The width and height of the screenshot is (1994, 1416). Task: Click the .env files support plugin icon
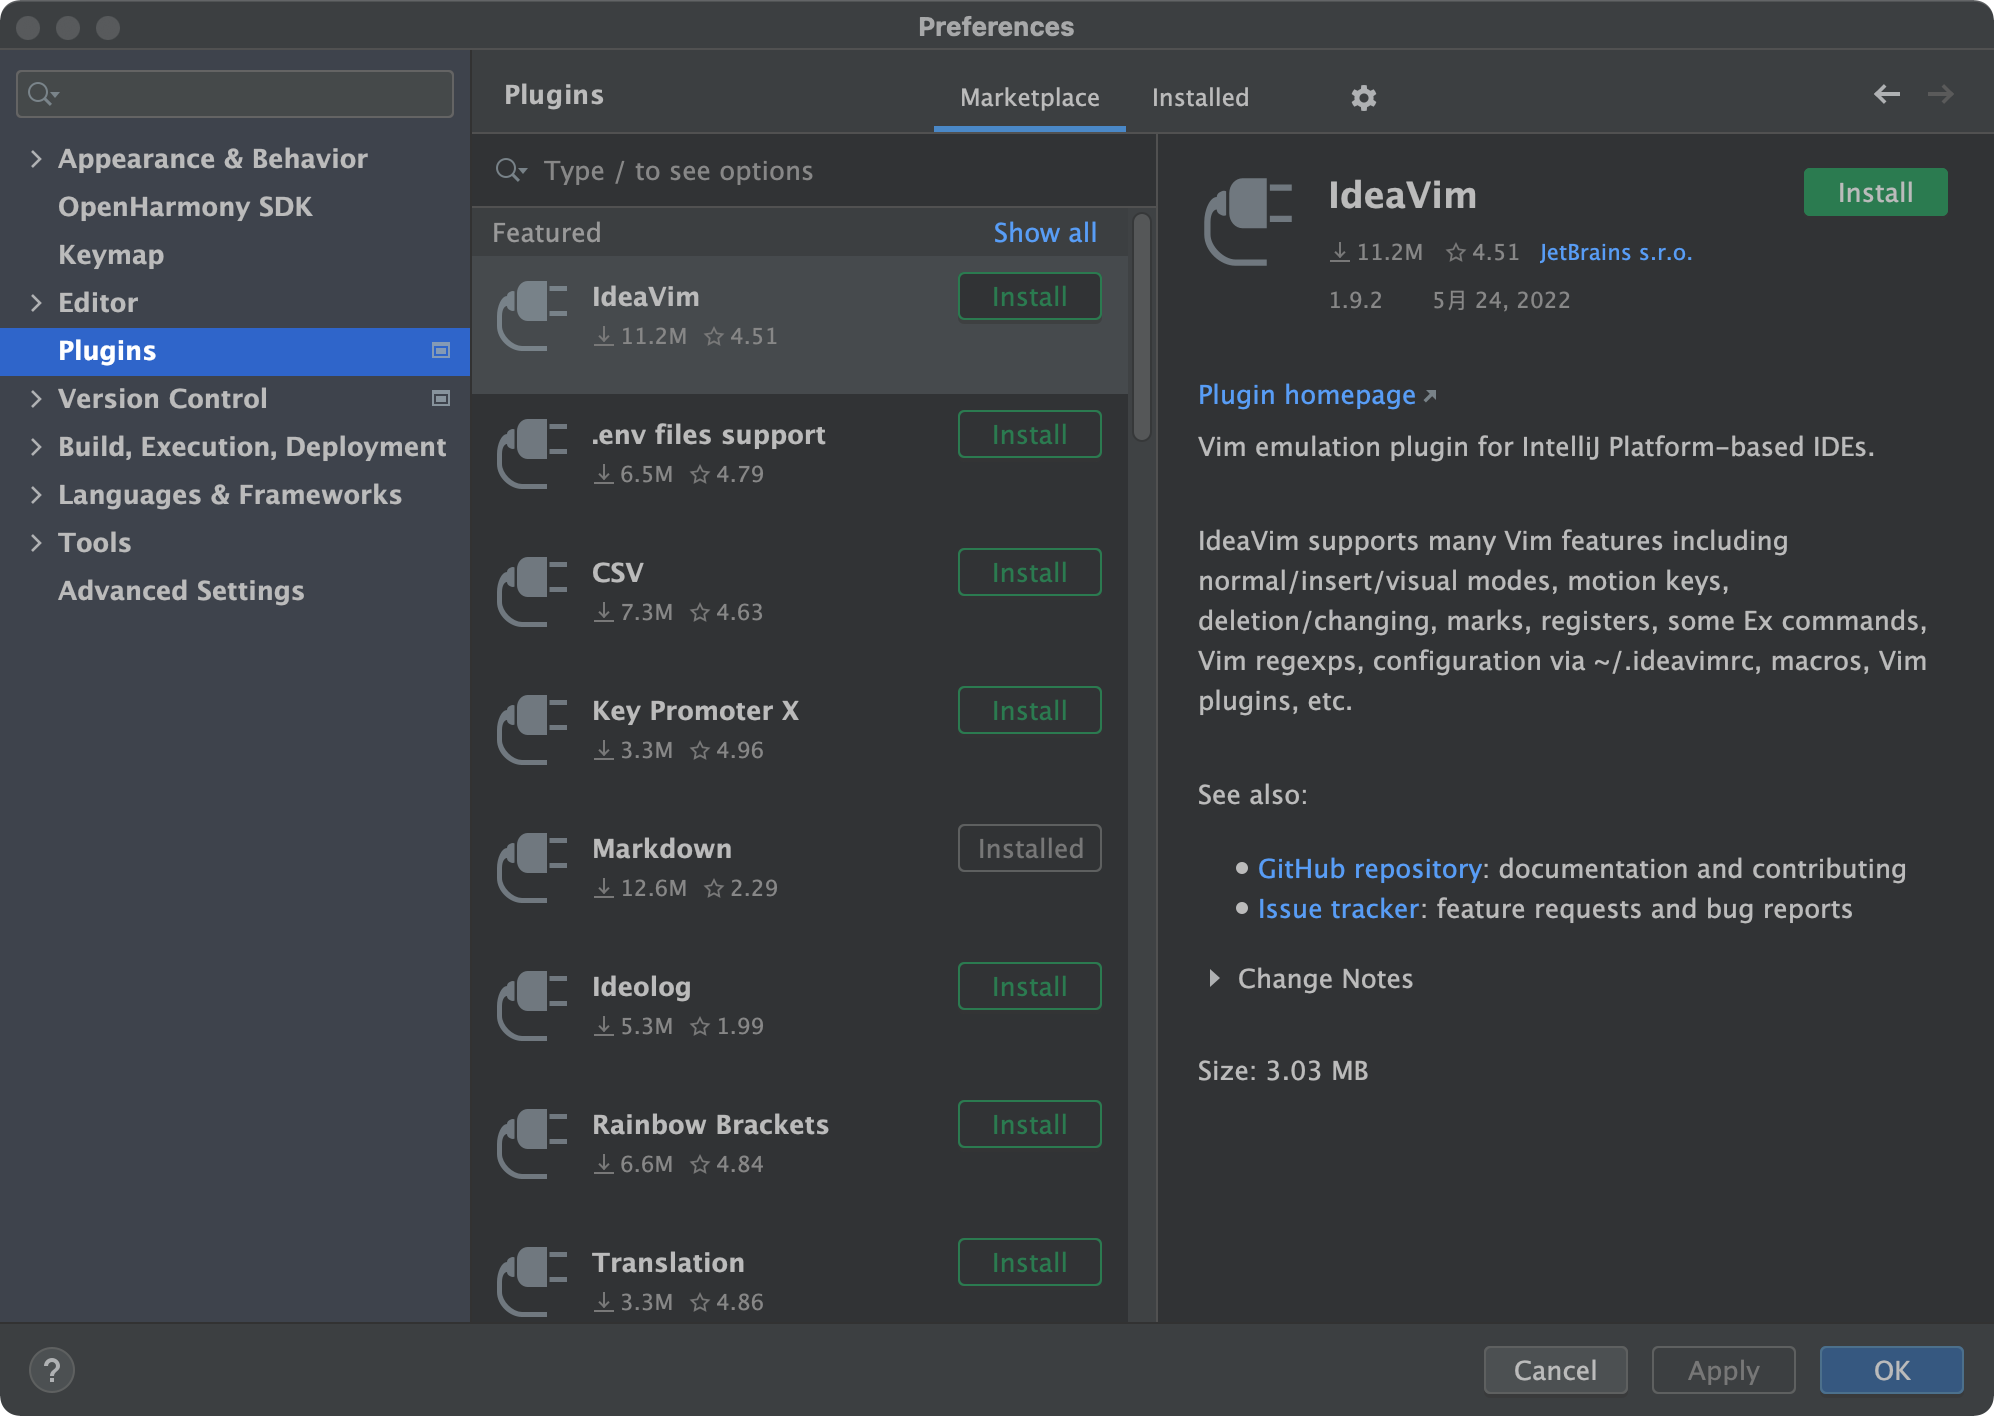click(532, 454)
